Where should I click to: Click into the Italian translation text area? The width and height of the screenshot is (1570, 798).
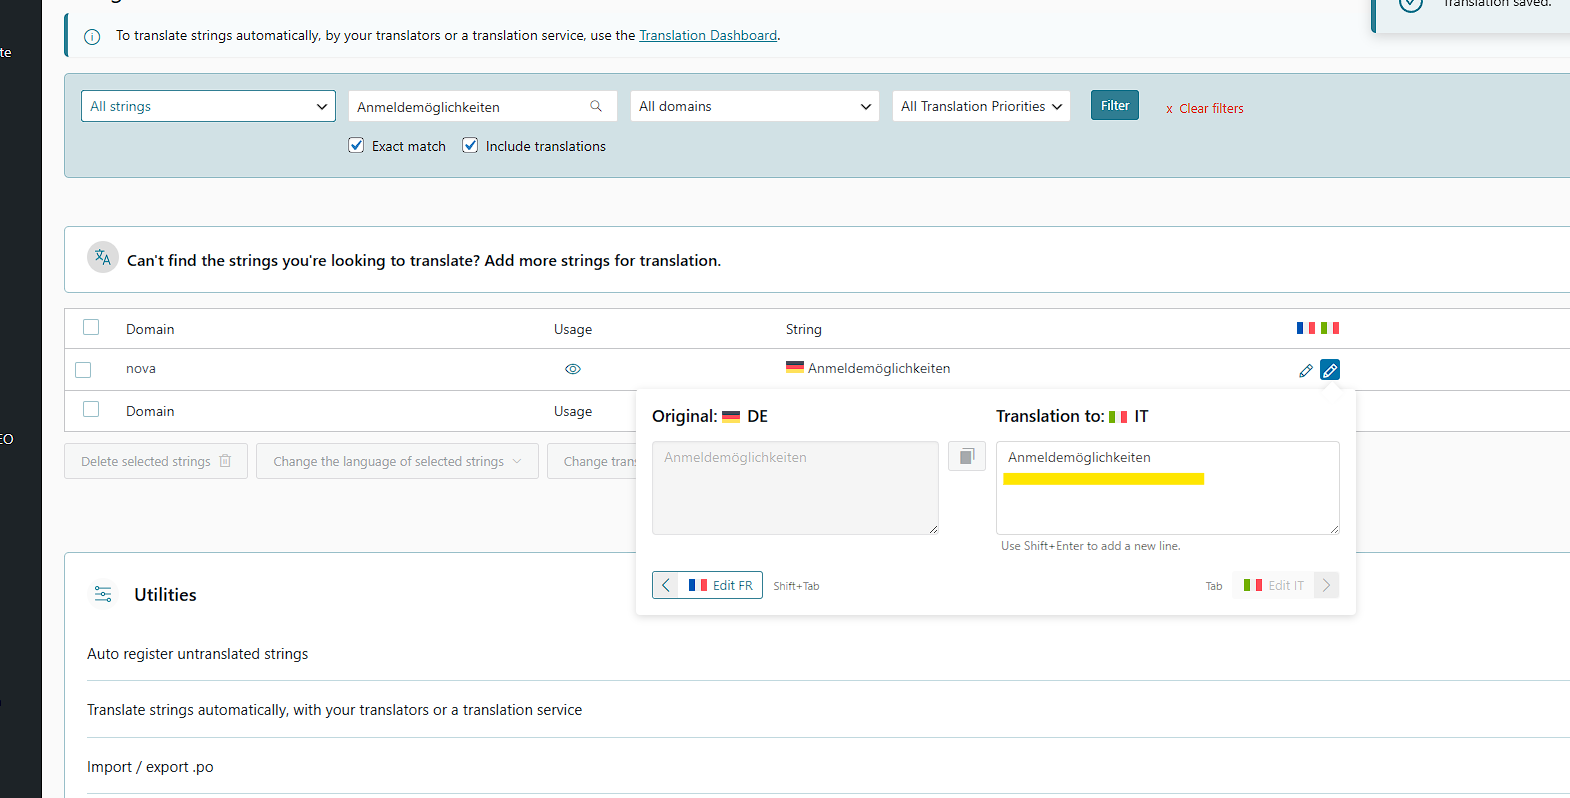pyautogui.click(x=1167, y=505)
